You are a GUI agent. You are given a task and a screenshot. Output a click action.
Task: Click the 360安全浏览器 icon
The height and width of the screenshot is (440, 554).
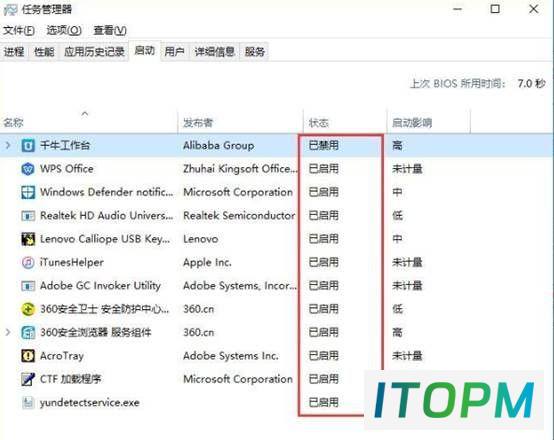28,333
